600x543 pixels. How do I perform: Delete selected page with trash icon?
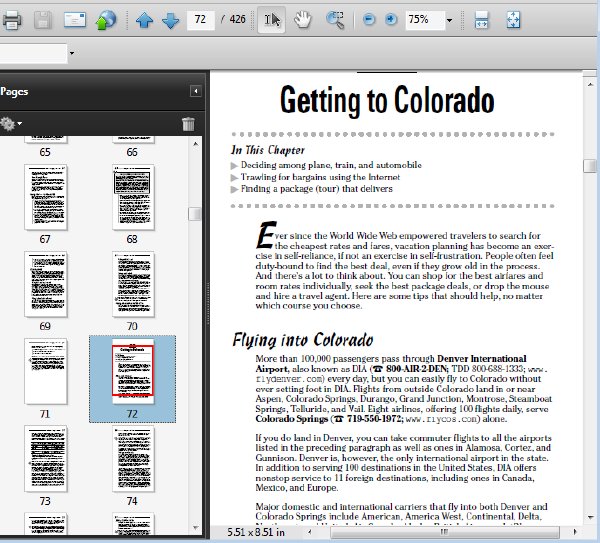pyautogui.click(x=188, y=124)
